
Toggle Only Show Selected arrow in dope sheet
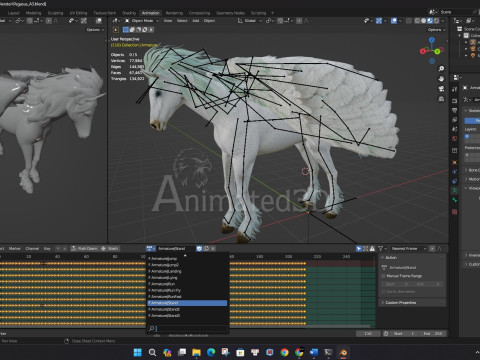pos(359,249)
